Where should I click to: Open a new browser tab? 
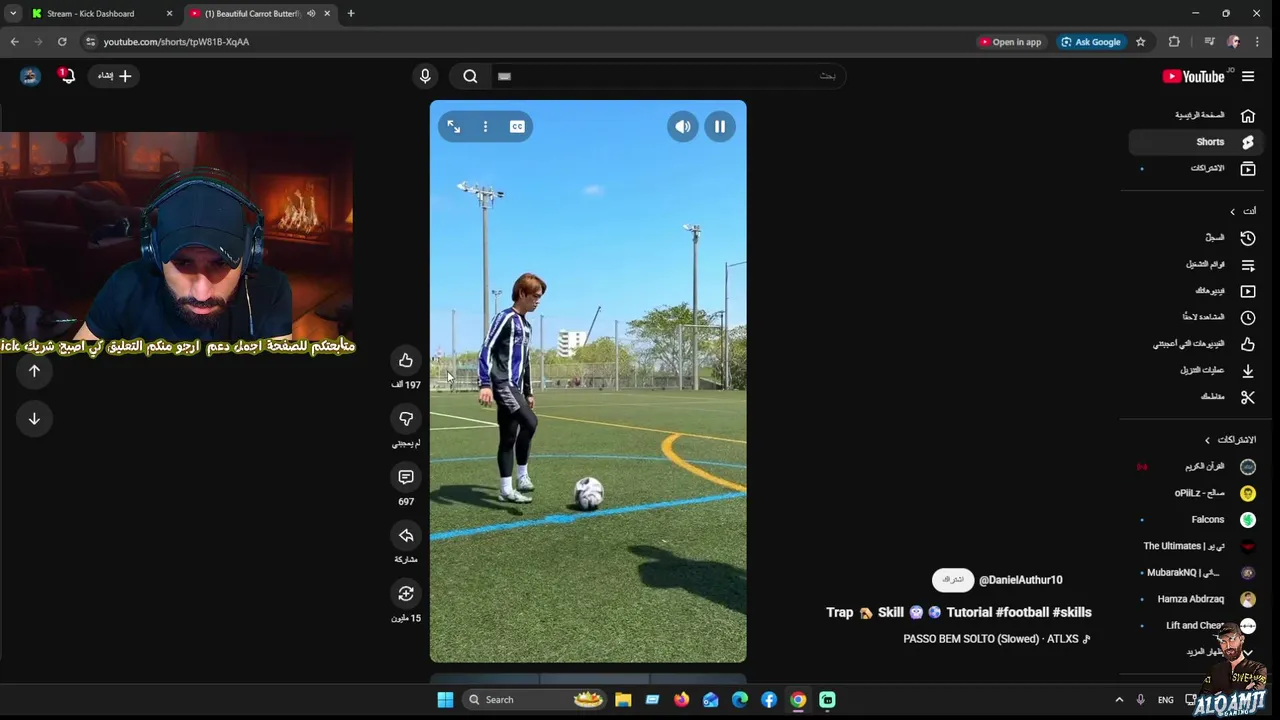351,14
